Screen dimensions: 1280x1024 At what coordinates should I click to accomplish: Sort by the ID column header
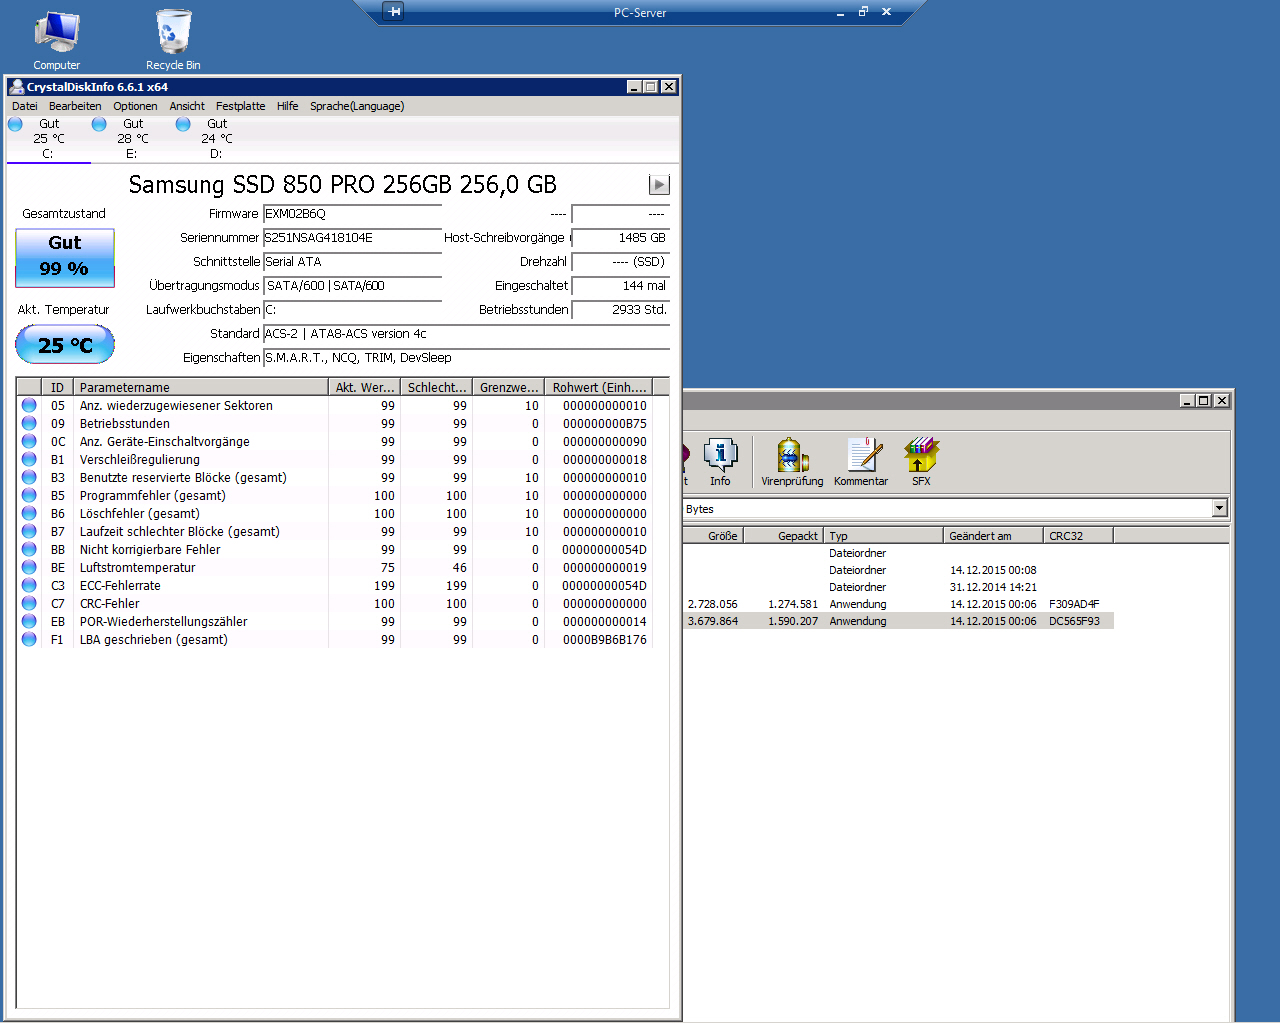click(57, 387)
